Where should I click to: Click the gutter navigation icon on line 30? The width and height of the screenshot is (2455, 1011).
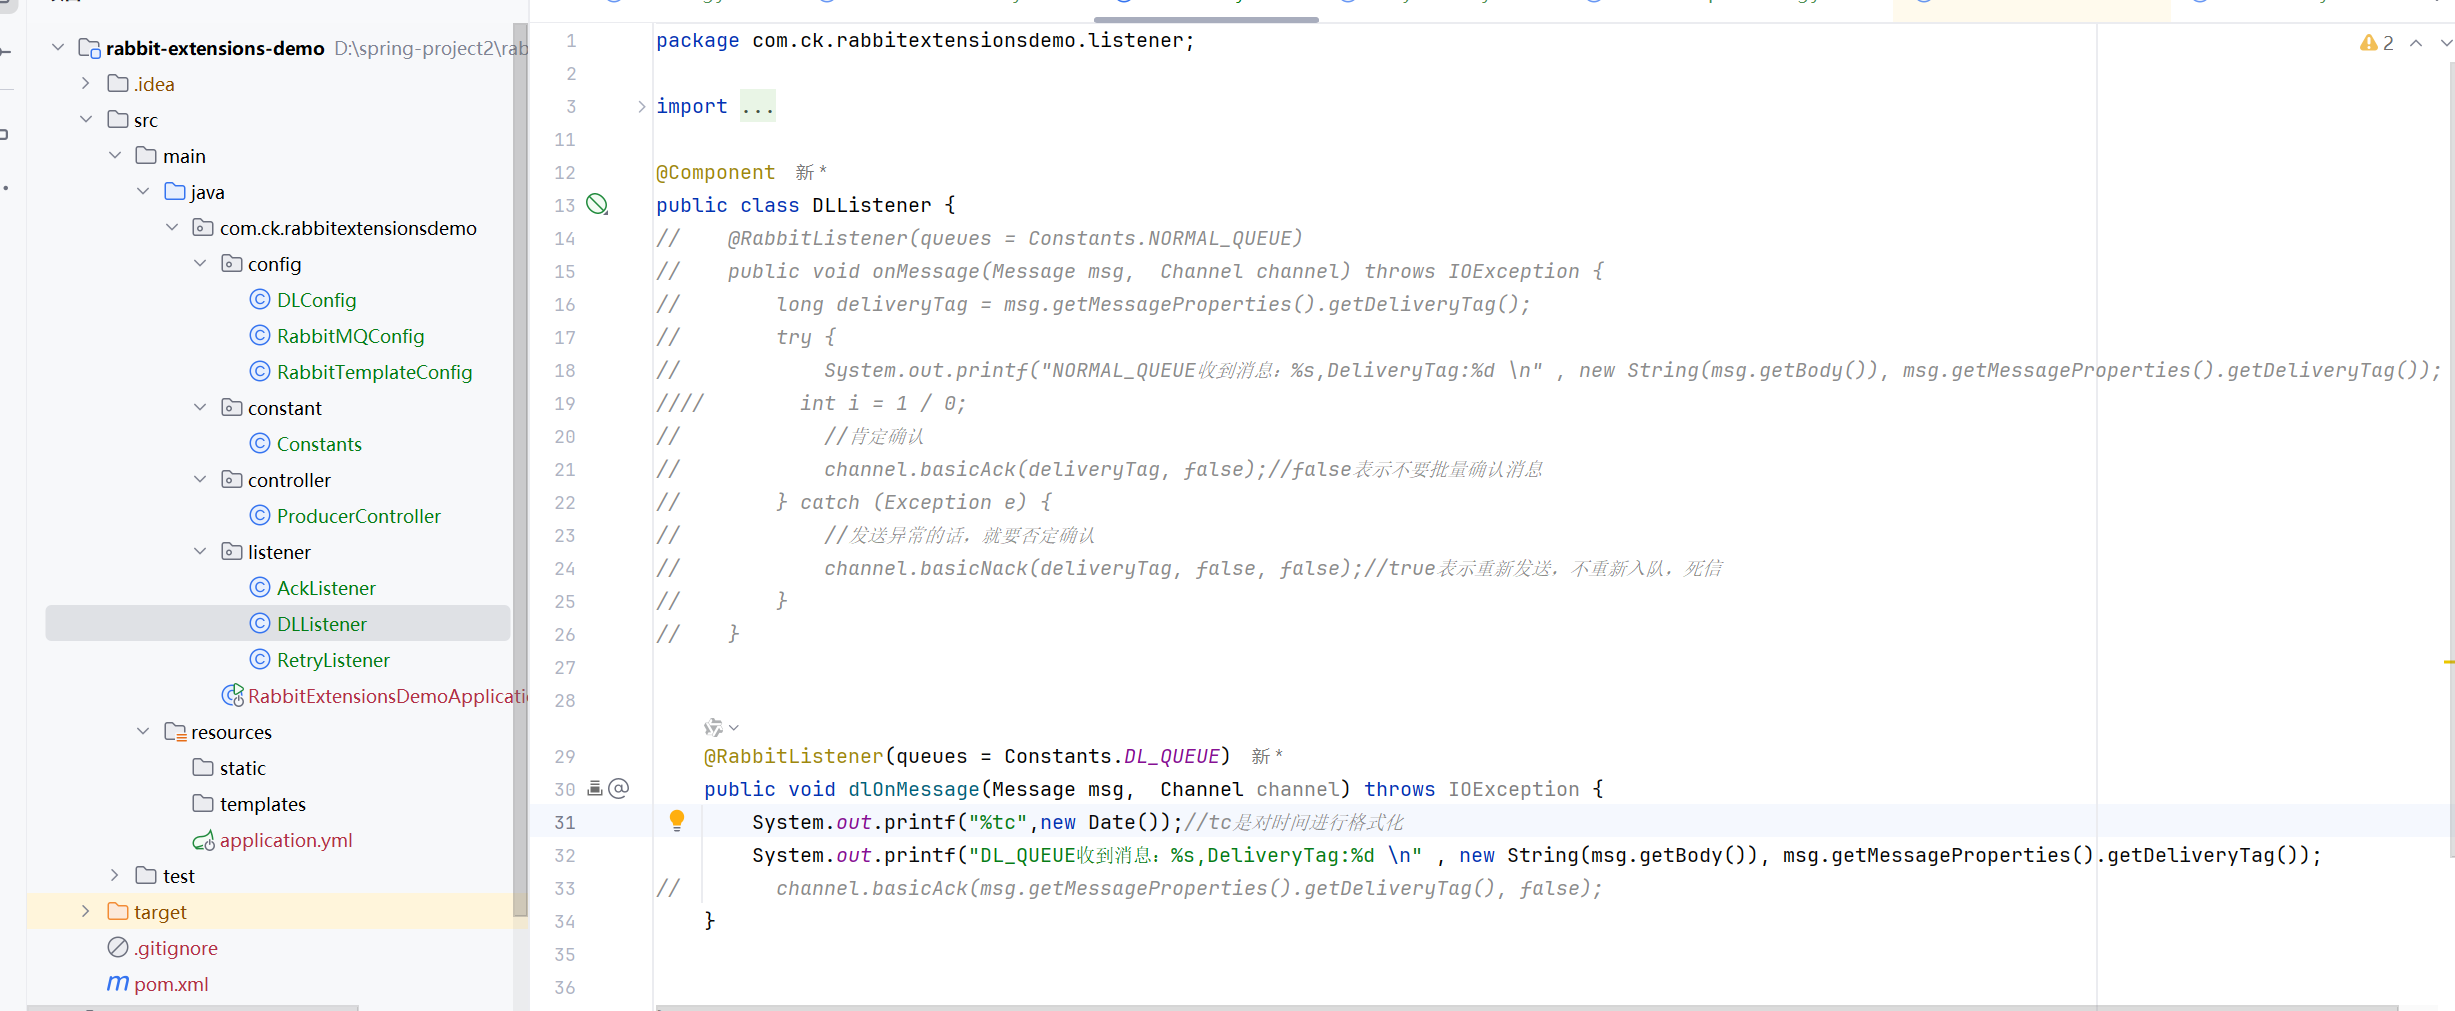tap(595, 788)
